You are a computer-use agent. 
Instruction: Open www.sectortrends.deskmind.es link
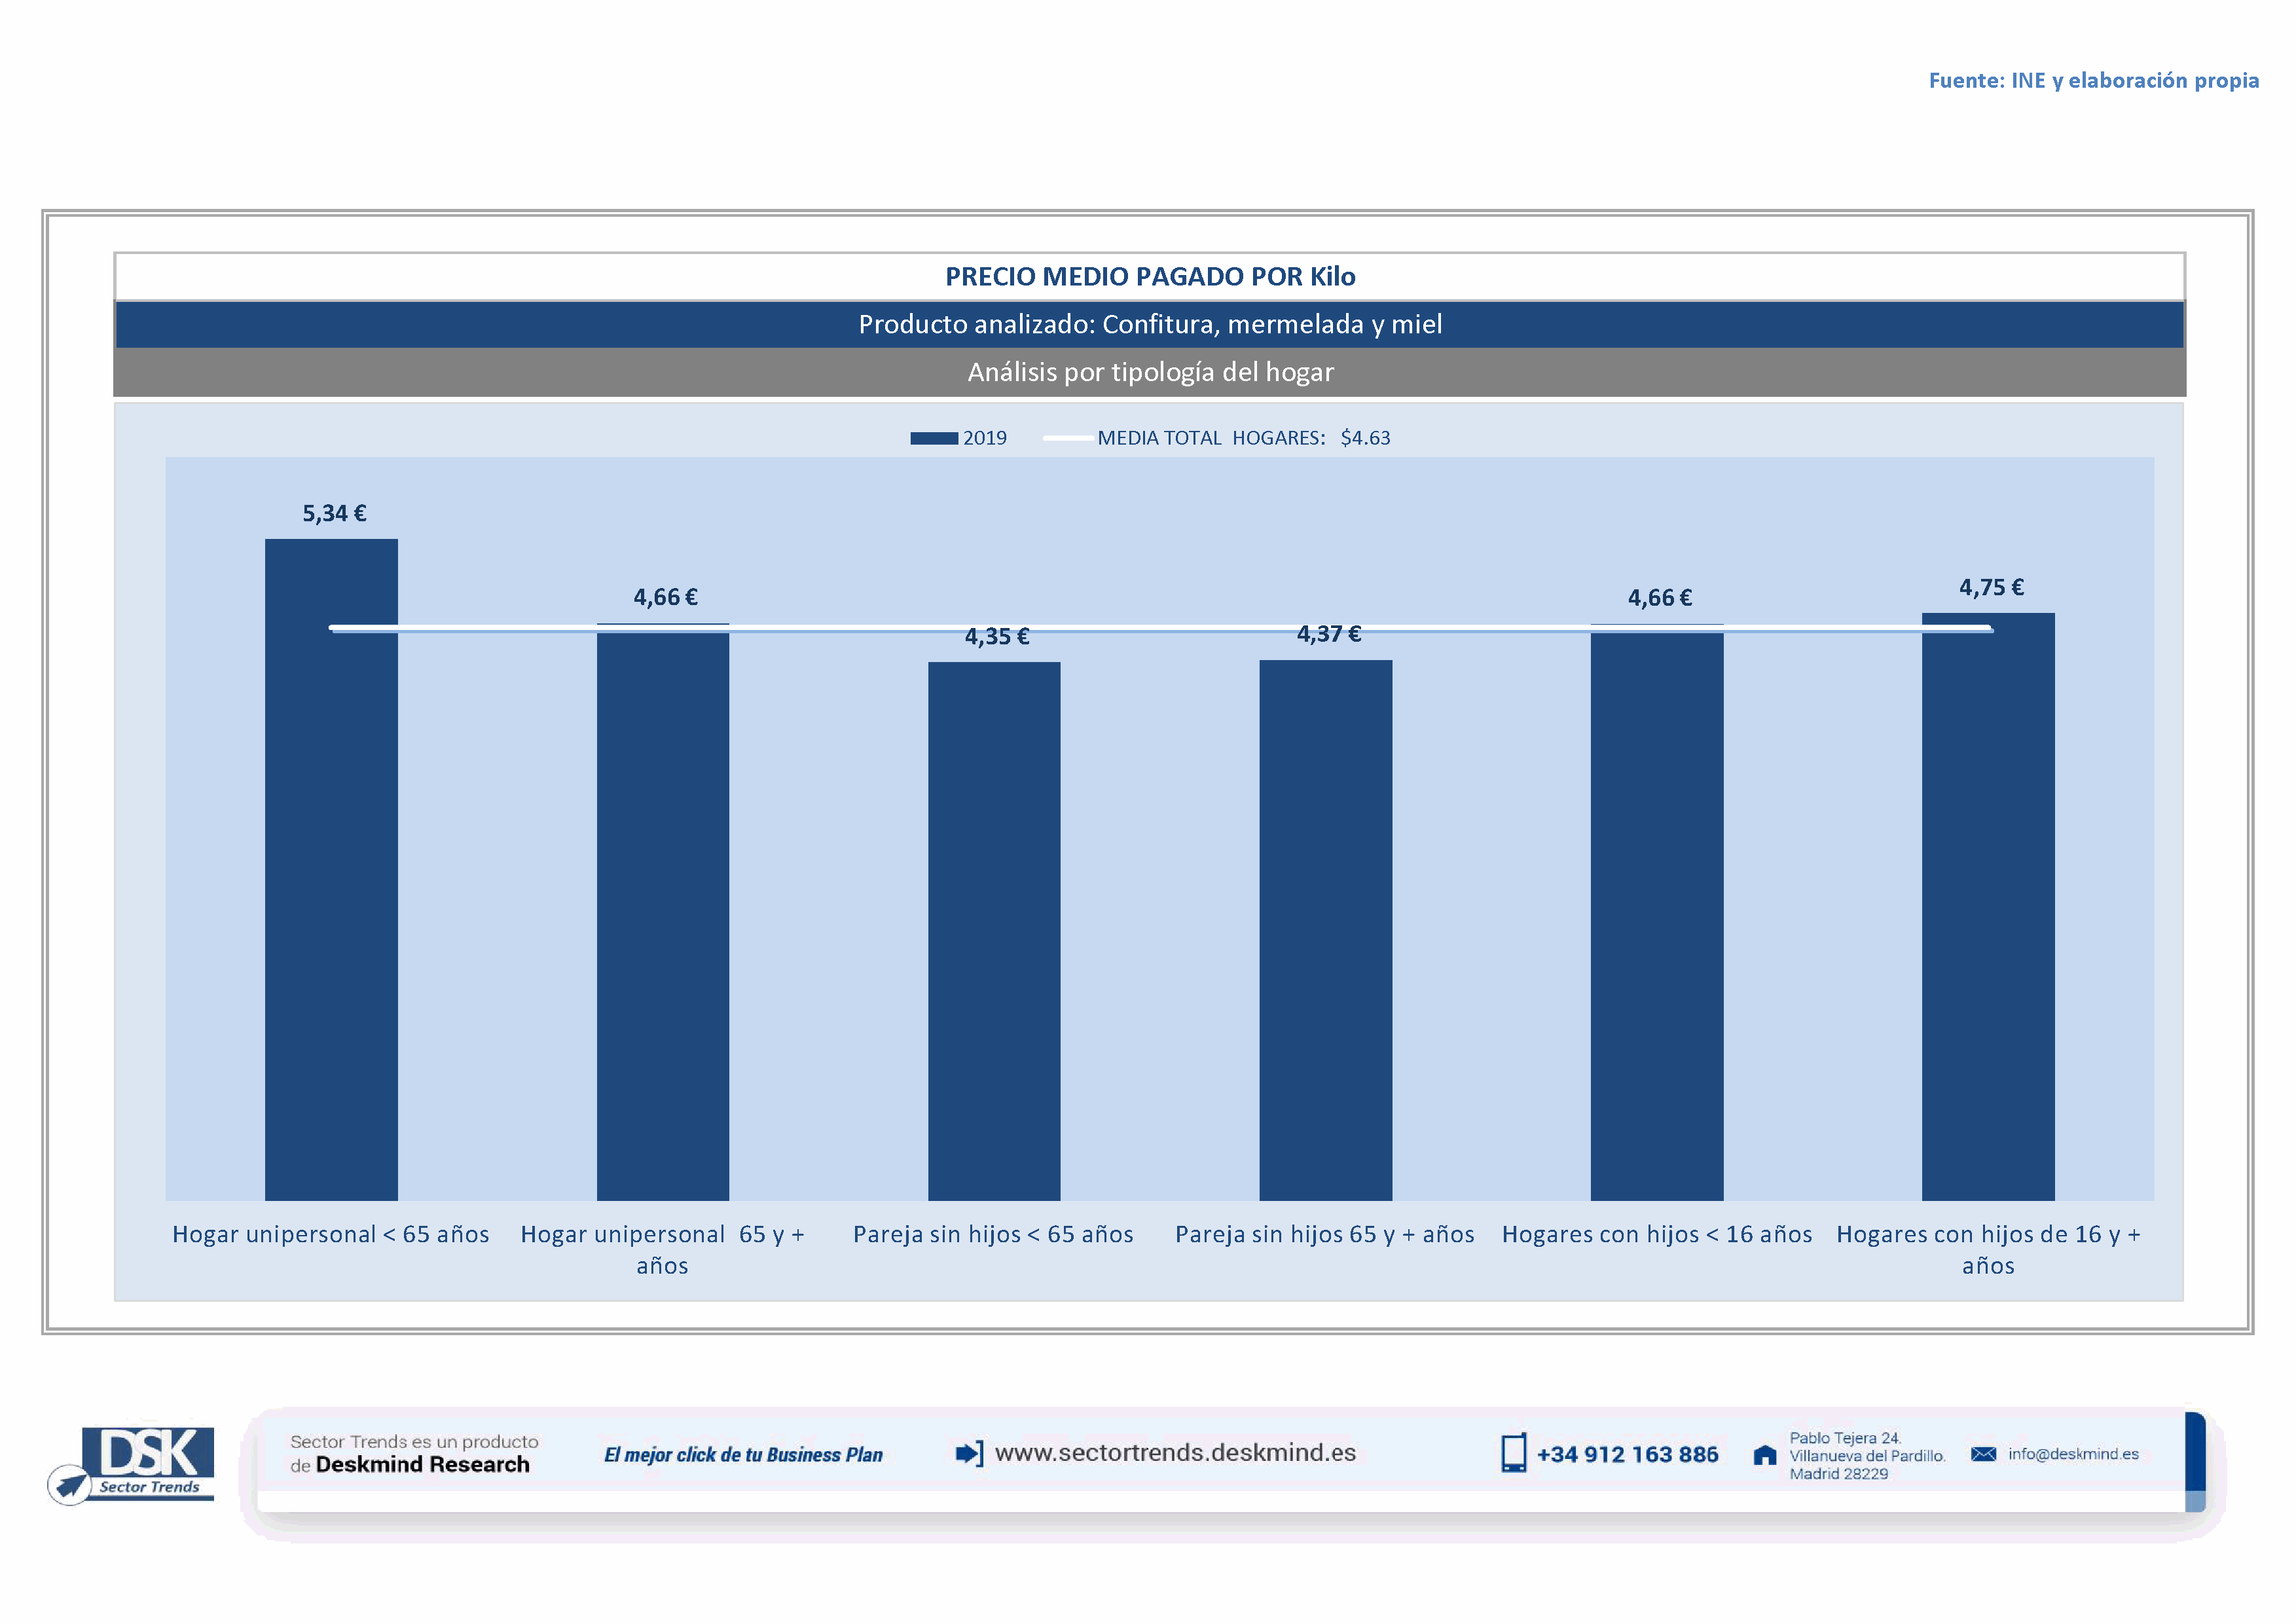(1175, 1453)
